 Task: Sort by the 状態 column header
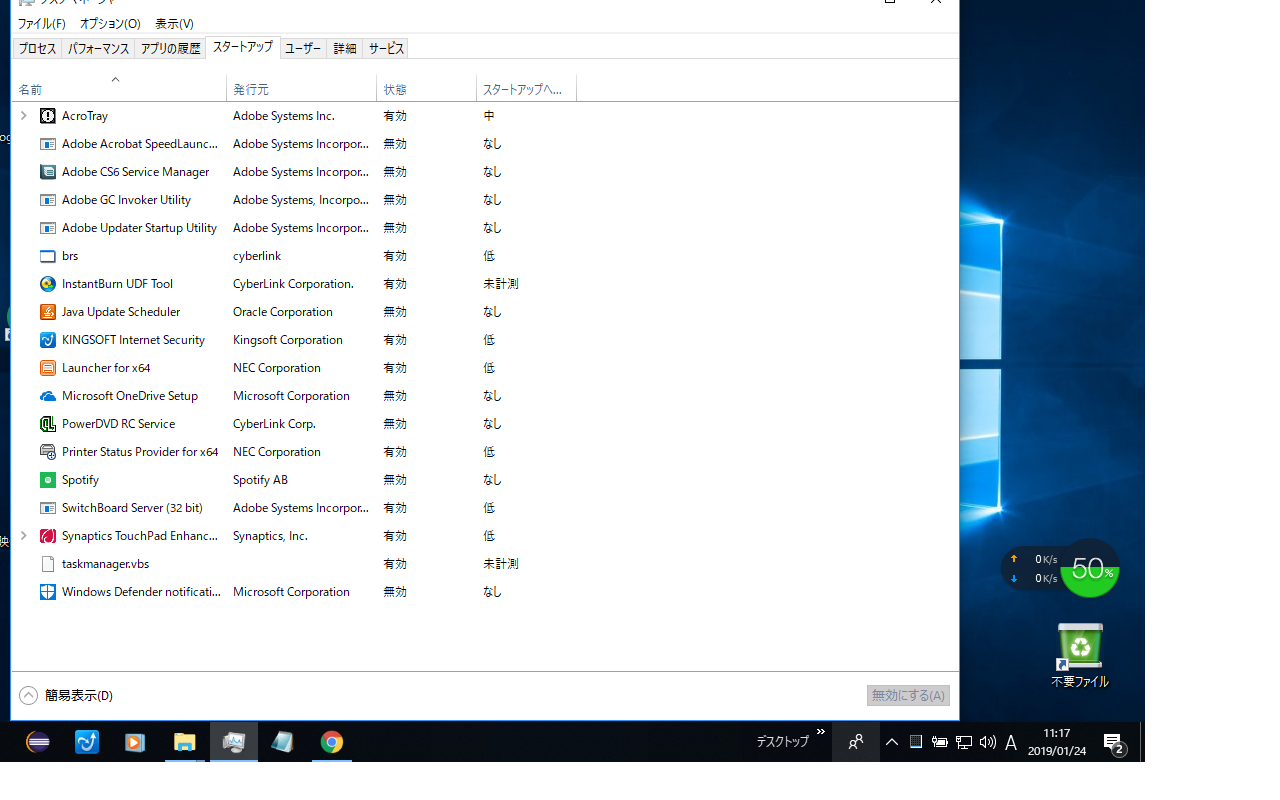pos(427,89)
